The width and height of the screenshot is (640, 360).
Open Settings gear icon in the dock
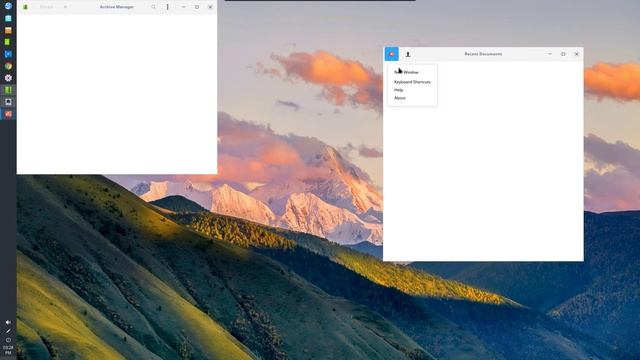[8, 78]
